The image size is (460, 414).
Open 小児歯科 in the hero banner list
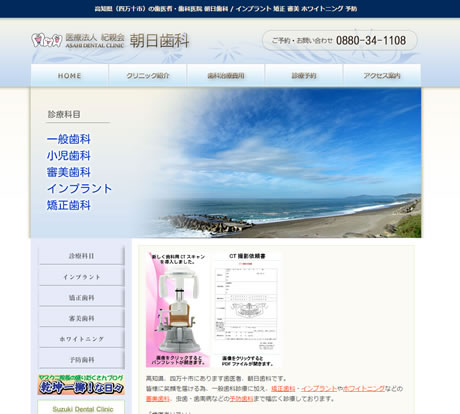tap(69, 156)
